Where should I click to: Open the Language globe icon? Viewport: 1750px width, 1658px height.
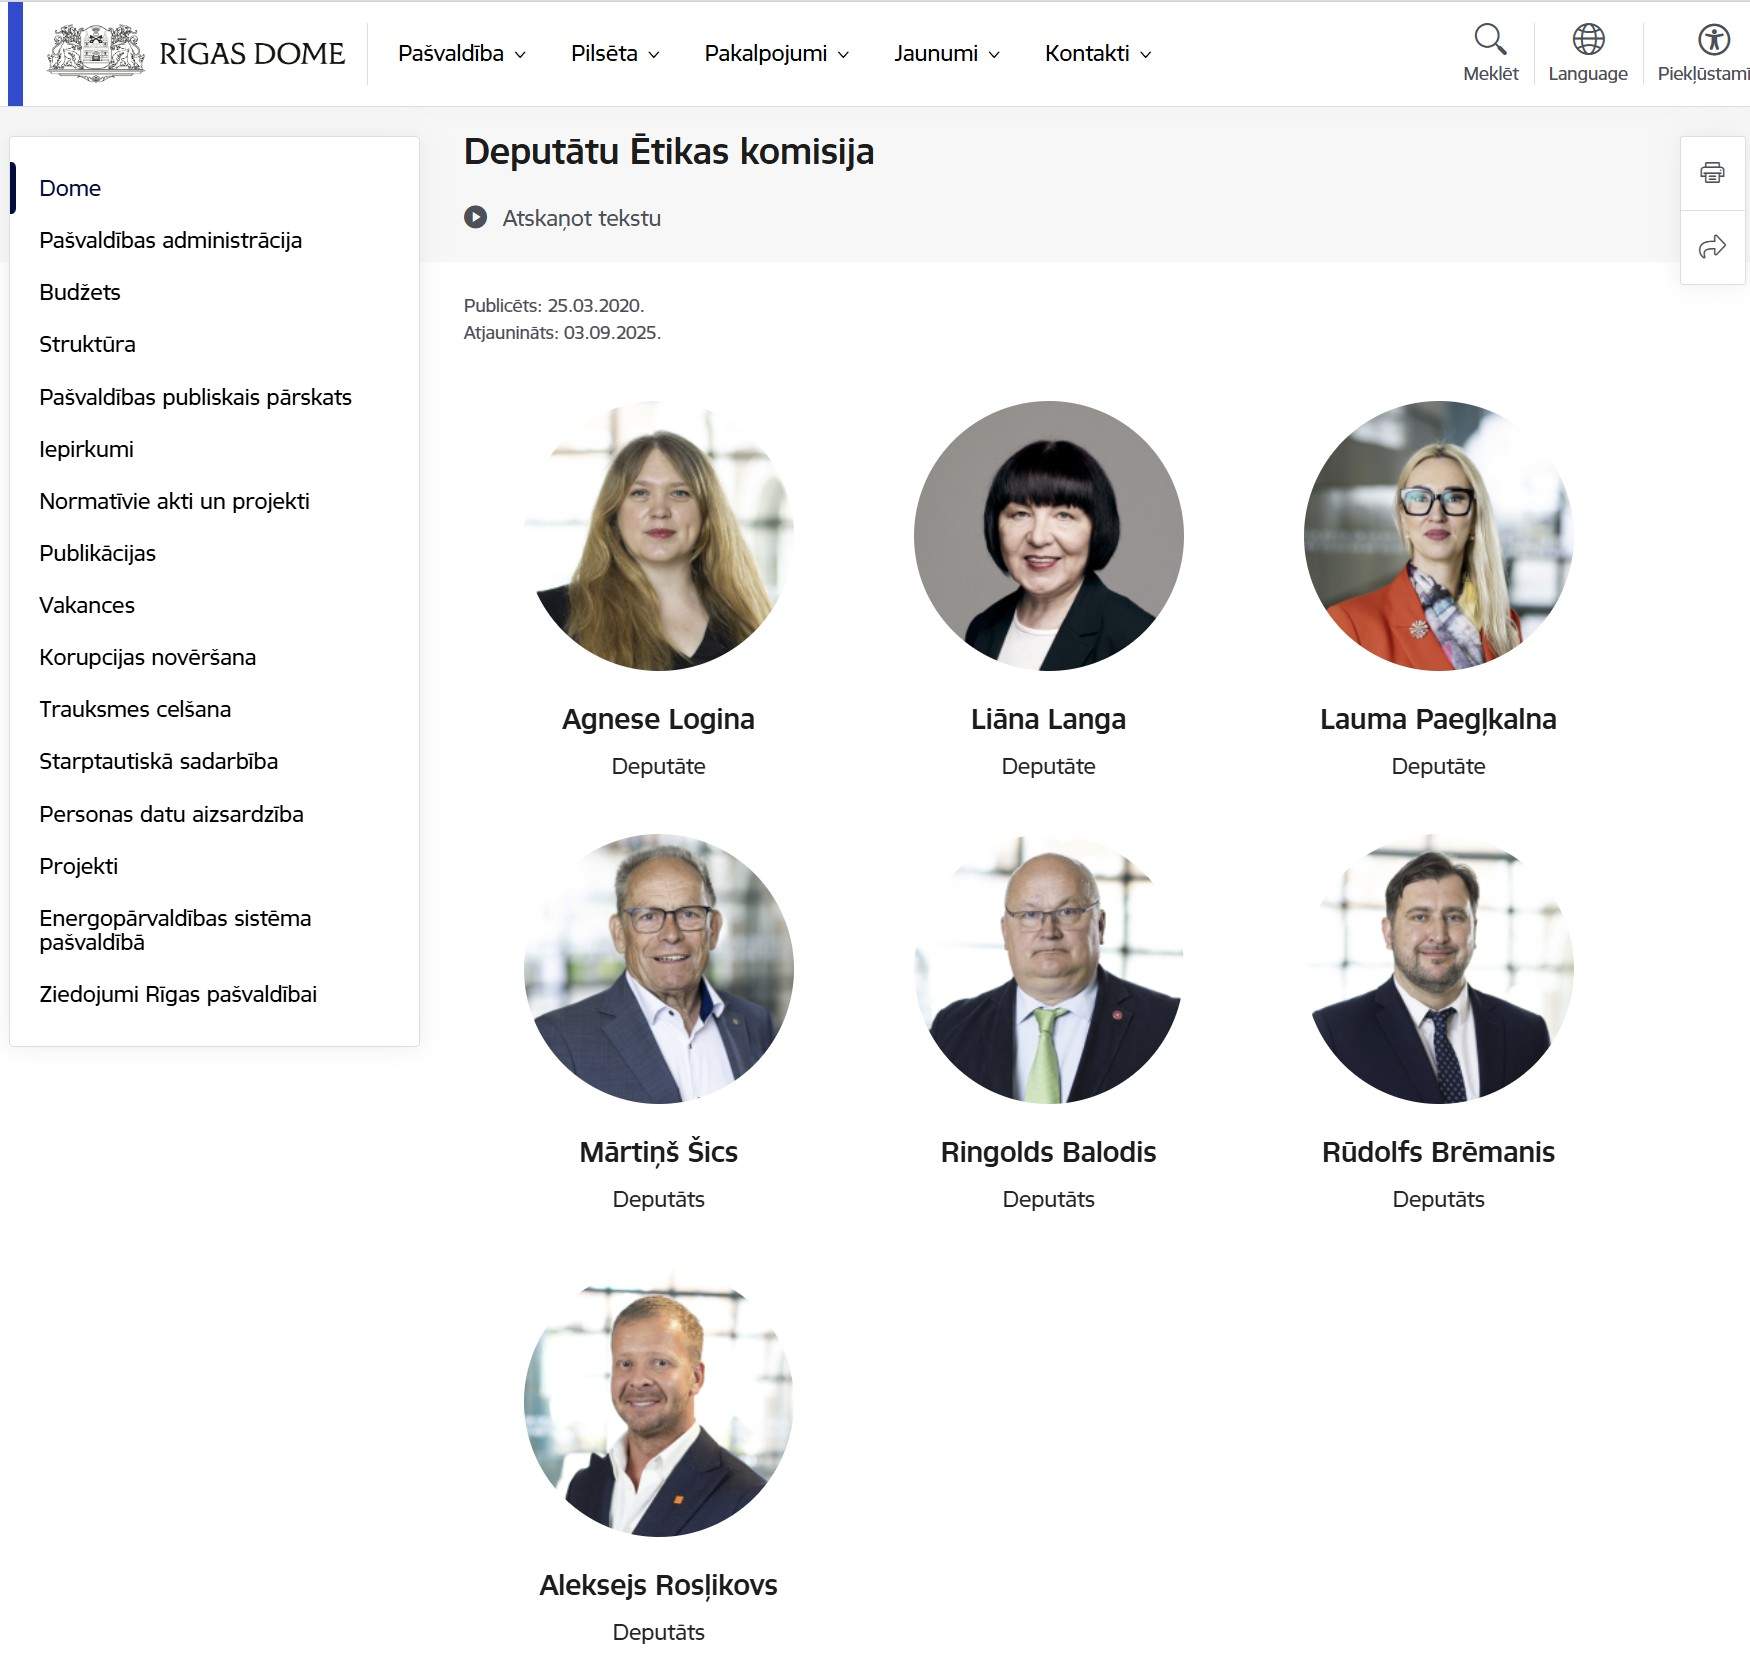pos(1587,40)
